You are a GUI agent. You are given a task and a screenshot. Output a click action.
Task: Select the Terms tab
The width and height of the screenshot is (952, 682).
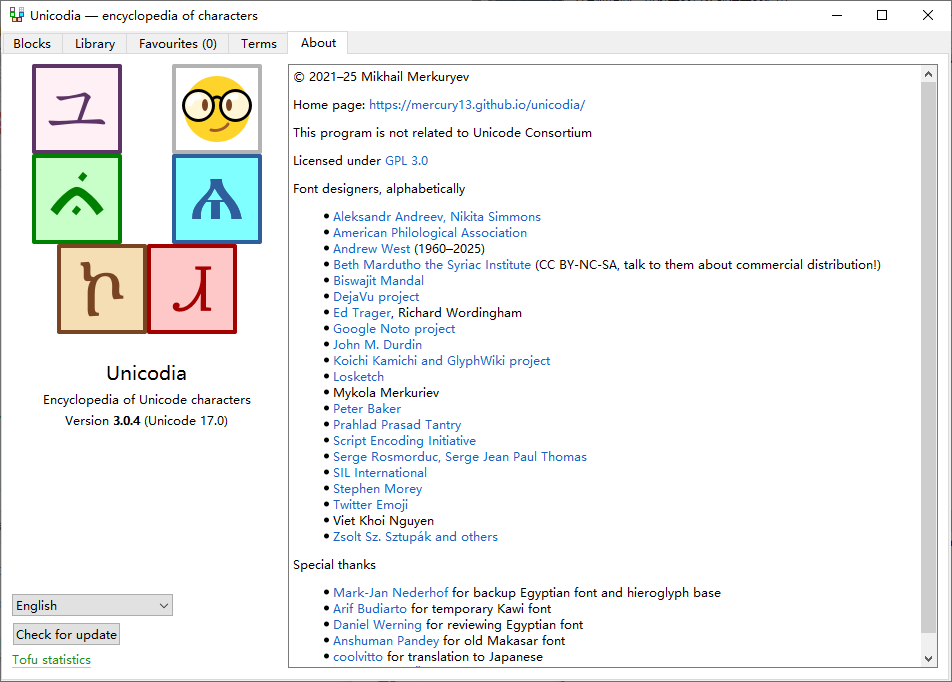pos(259,43)
